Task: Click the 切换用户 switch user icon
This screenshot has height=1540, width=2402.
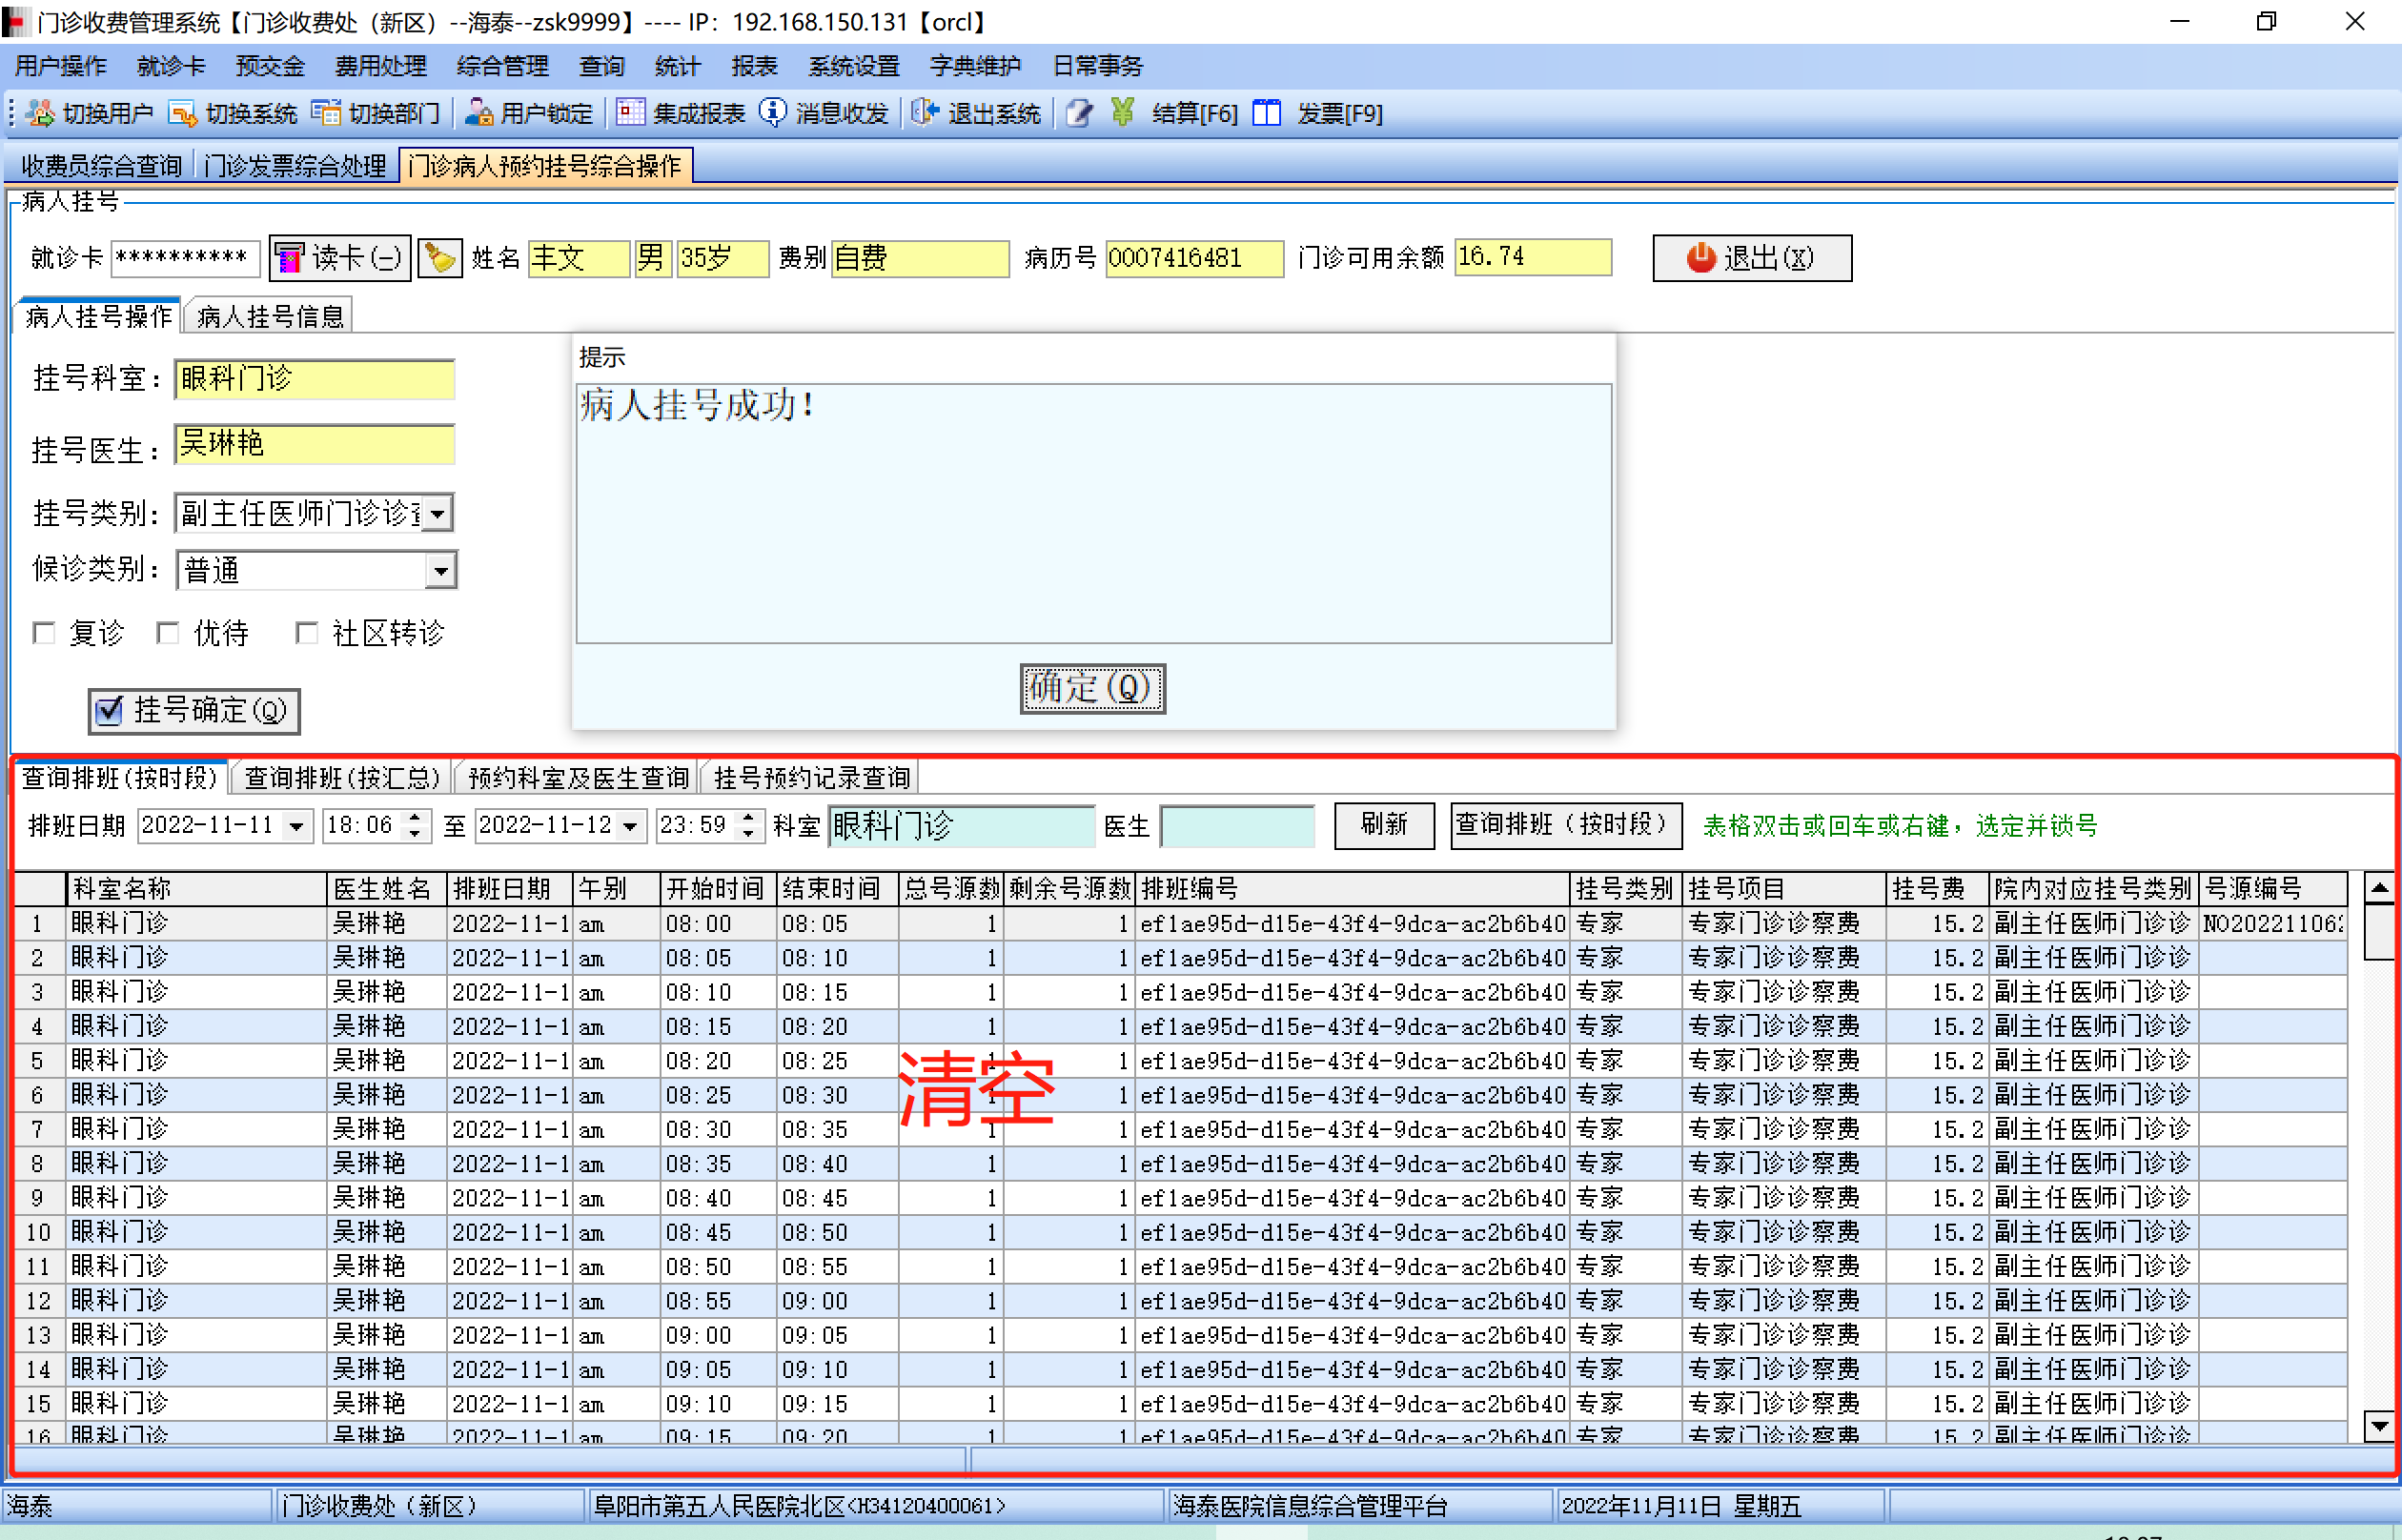Action: (x=40, y=113)
